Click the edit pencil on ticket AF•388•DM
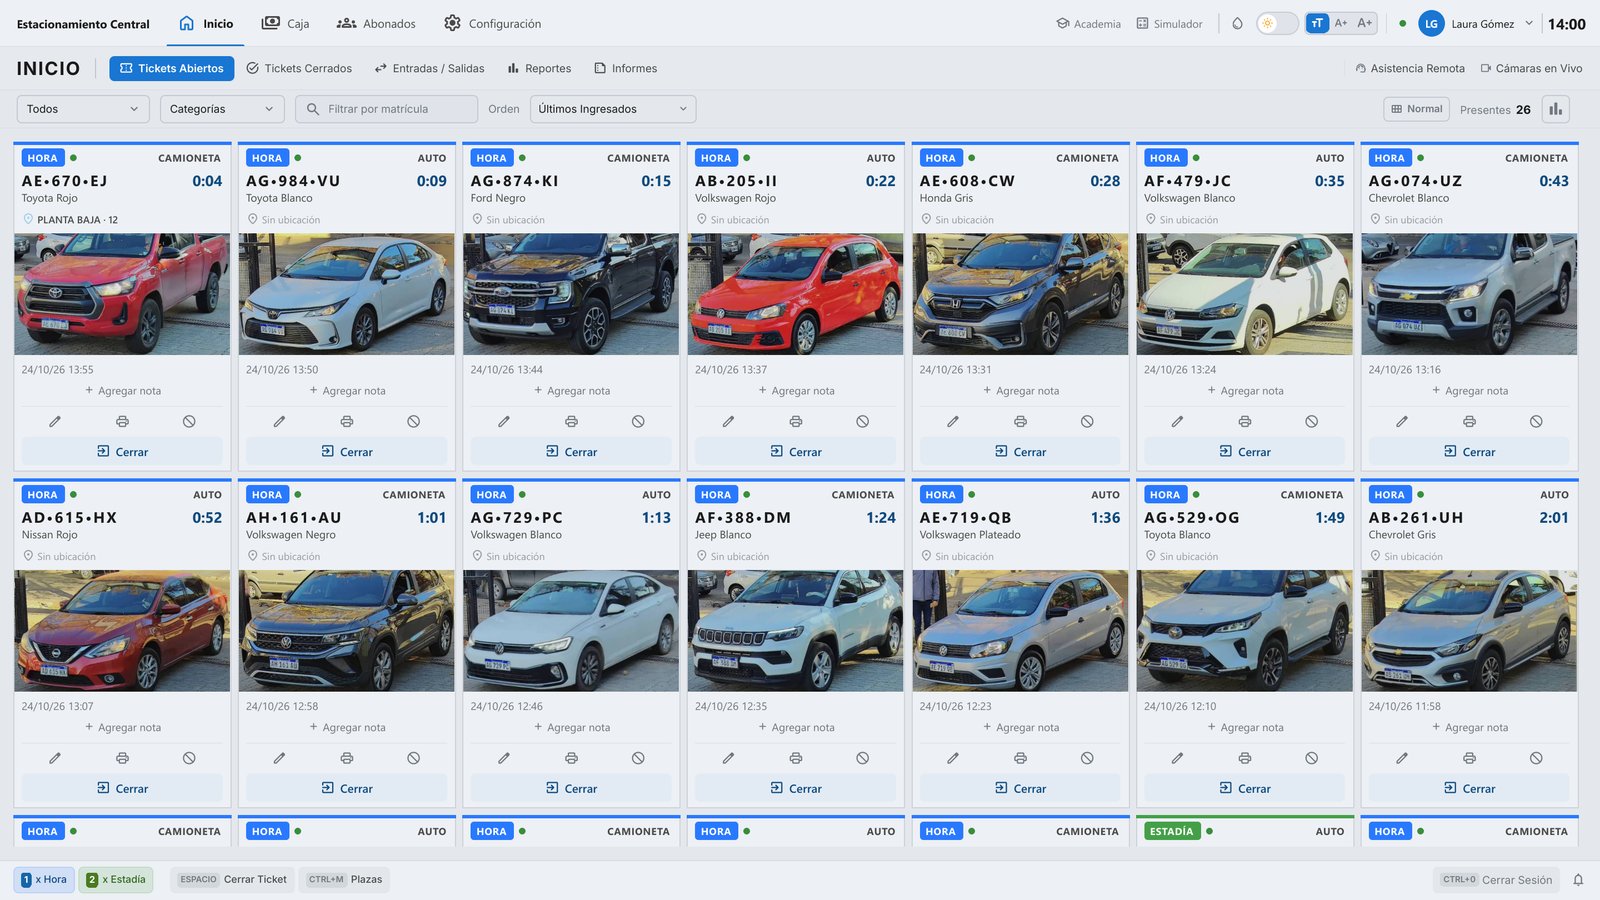1600x900 pixels. 729,759
